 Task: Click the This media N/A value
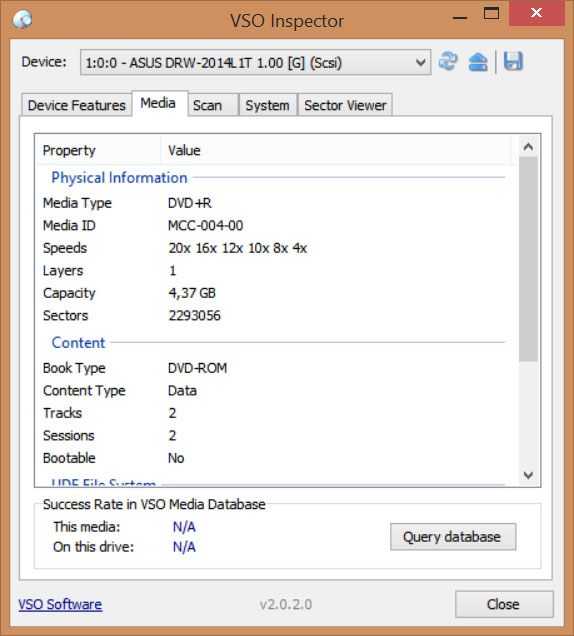click(184, 527)
